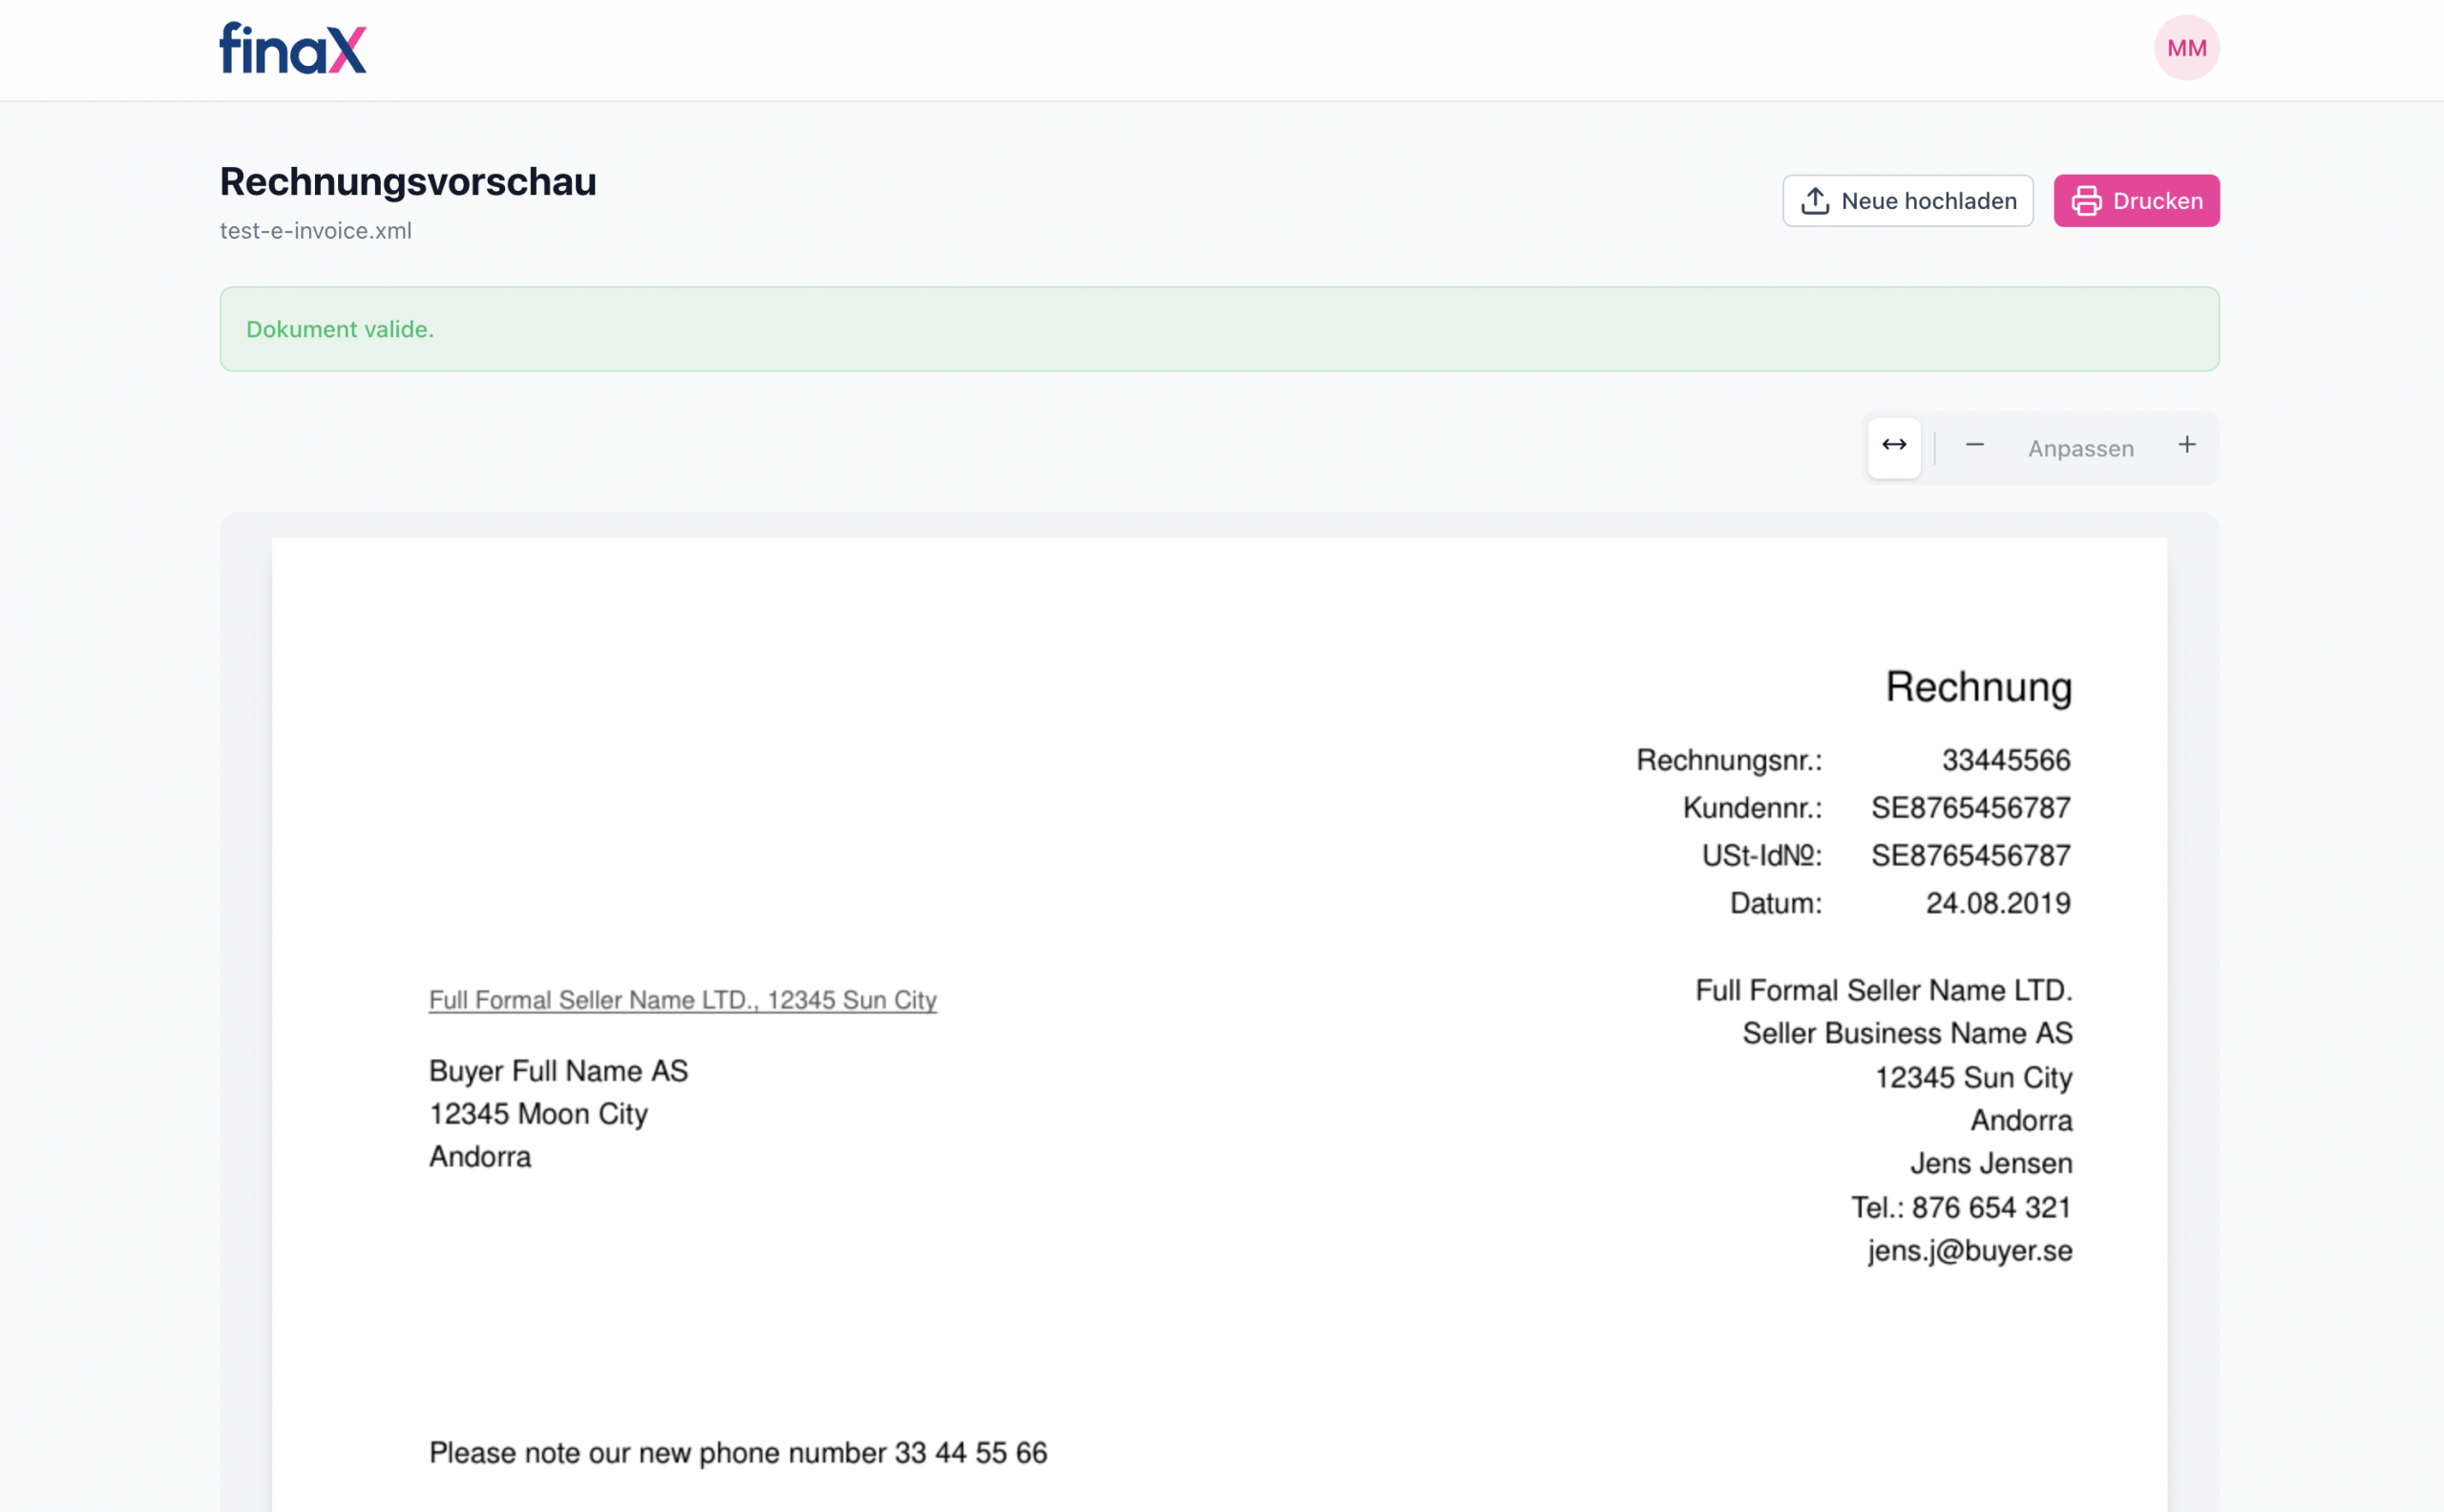Click the Tel.: 876 654 321 line
Screen dimensions: 2444x1512
(1960, 1208)
